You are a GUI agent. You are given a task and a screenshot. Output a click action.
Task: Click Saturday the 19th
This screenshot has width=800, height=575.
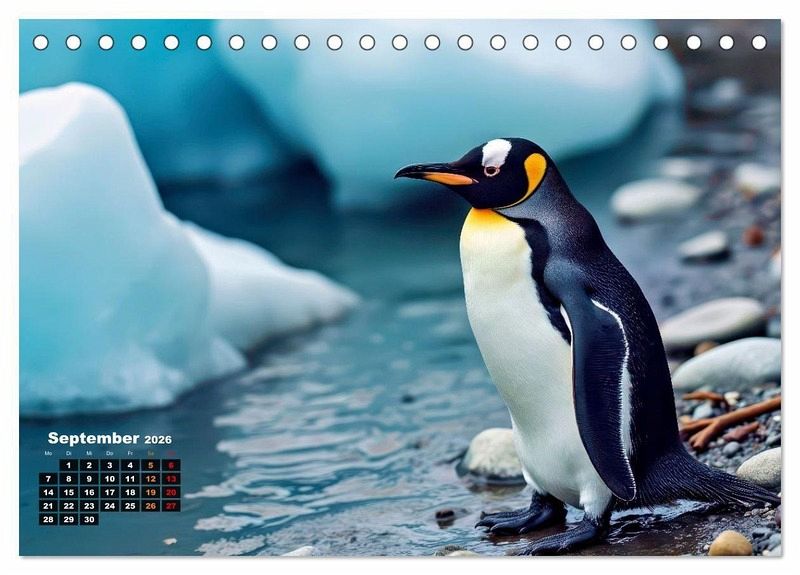[150, 492]
